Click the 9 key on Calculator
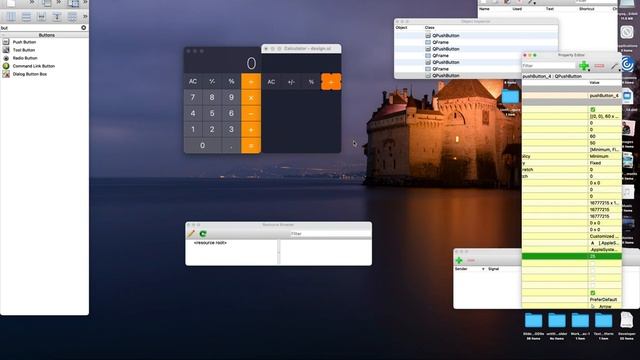This screenshot has height=360, width=640. [x=231, y=98]
